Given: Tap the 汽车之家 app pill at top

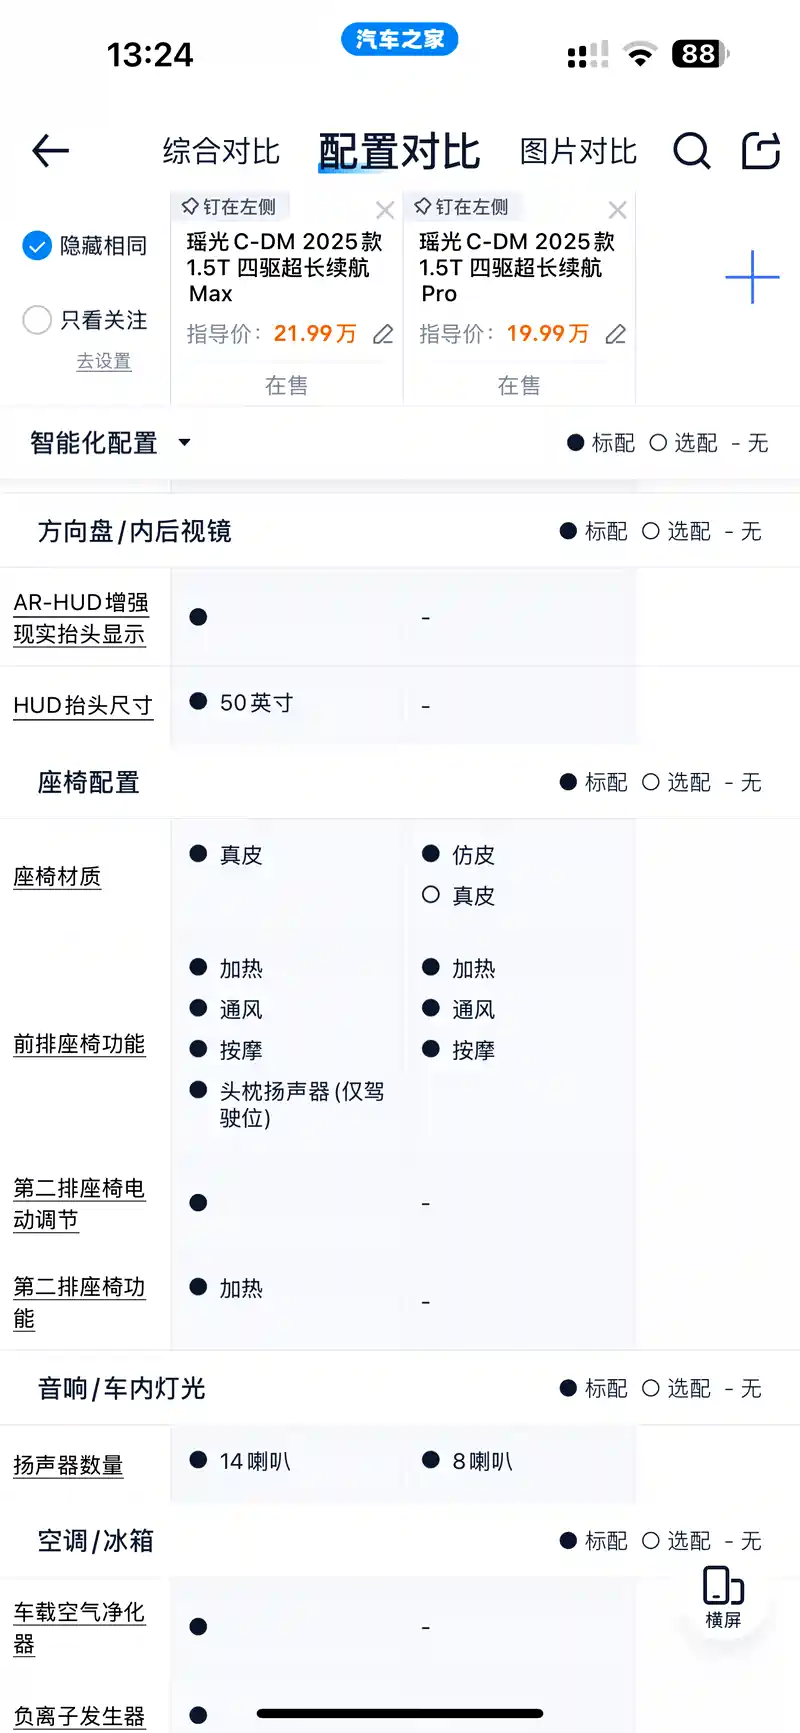Looking at the screenshot, I should 400,39.
